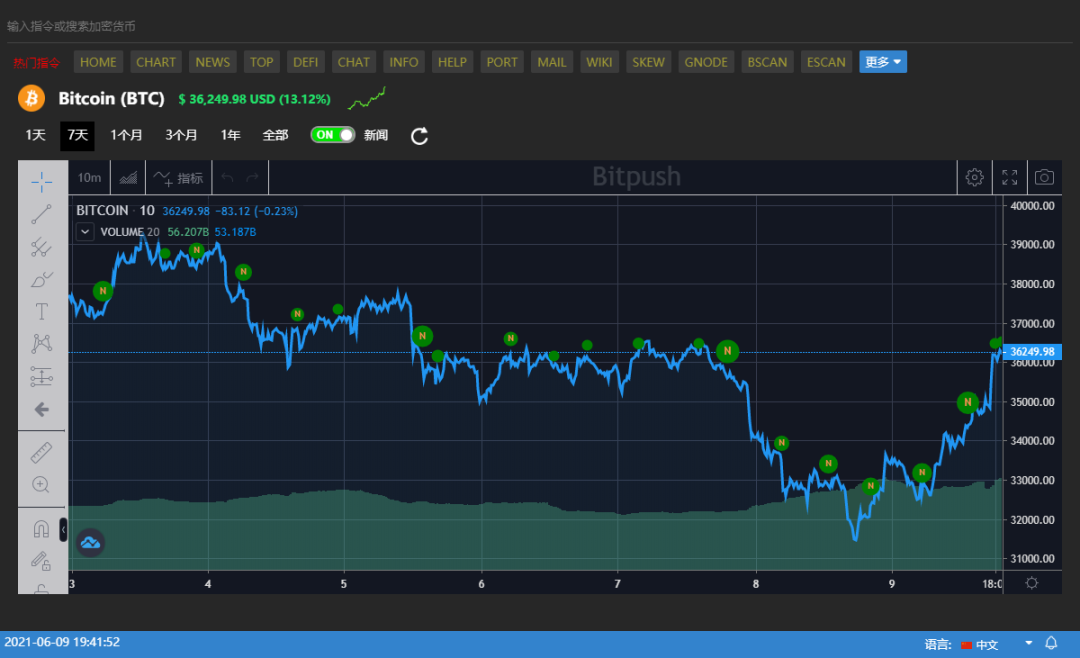Screen dimensions: 1080x658
Task: Enter fullscreen chart mode
Action: [1010, 177]
